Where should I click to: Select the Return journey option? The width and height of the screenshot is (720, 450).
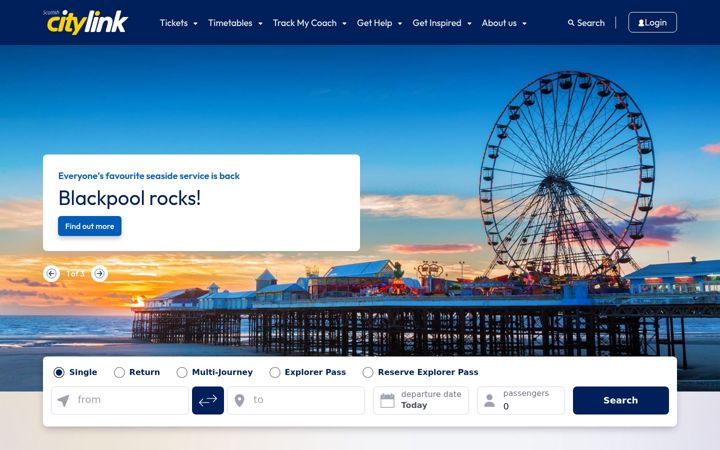tap(119, 372)
